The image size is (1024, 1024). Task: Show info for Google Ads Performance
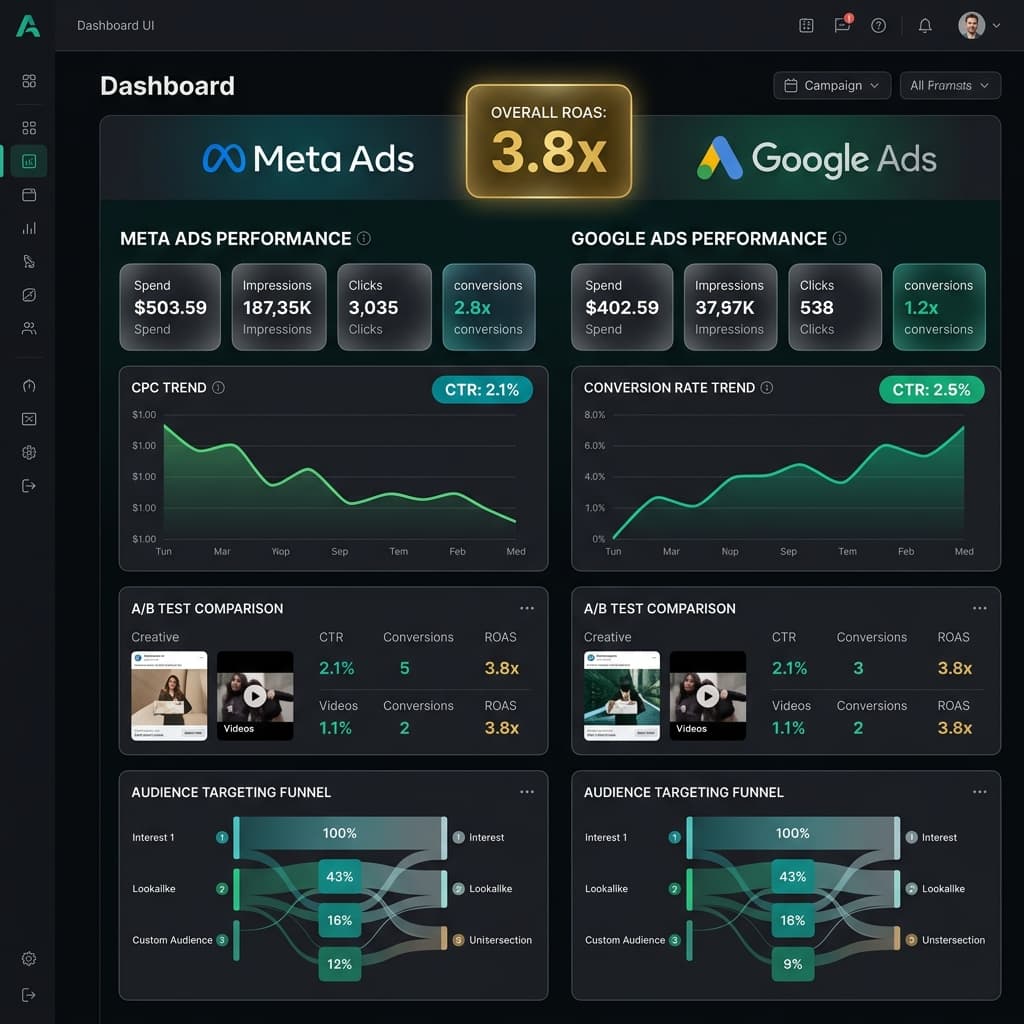coord(840,238)
